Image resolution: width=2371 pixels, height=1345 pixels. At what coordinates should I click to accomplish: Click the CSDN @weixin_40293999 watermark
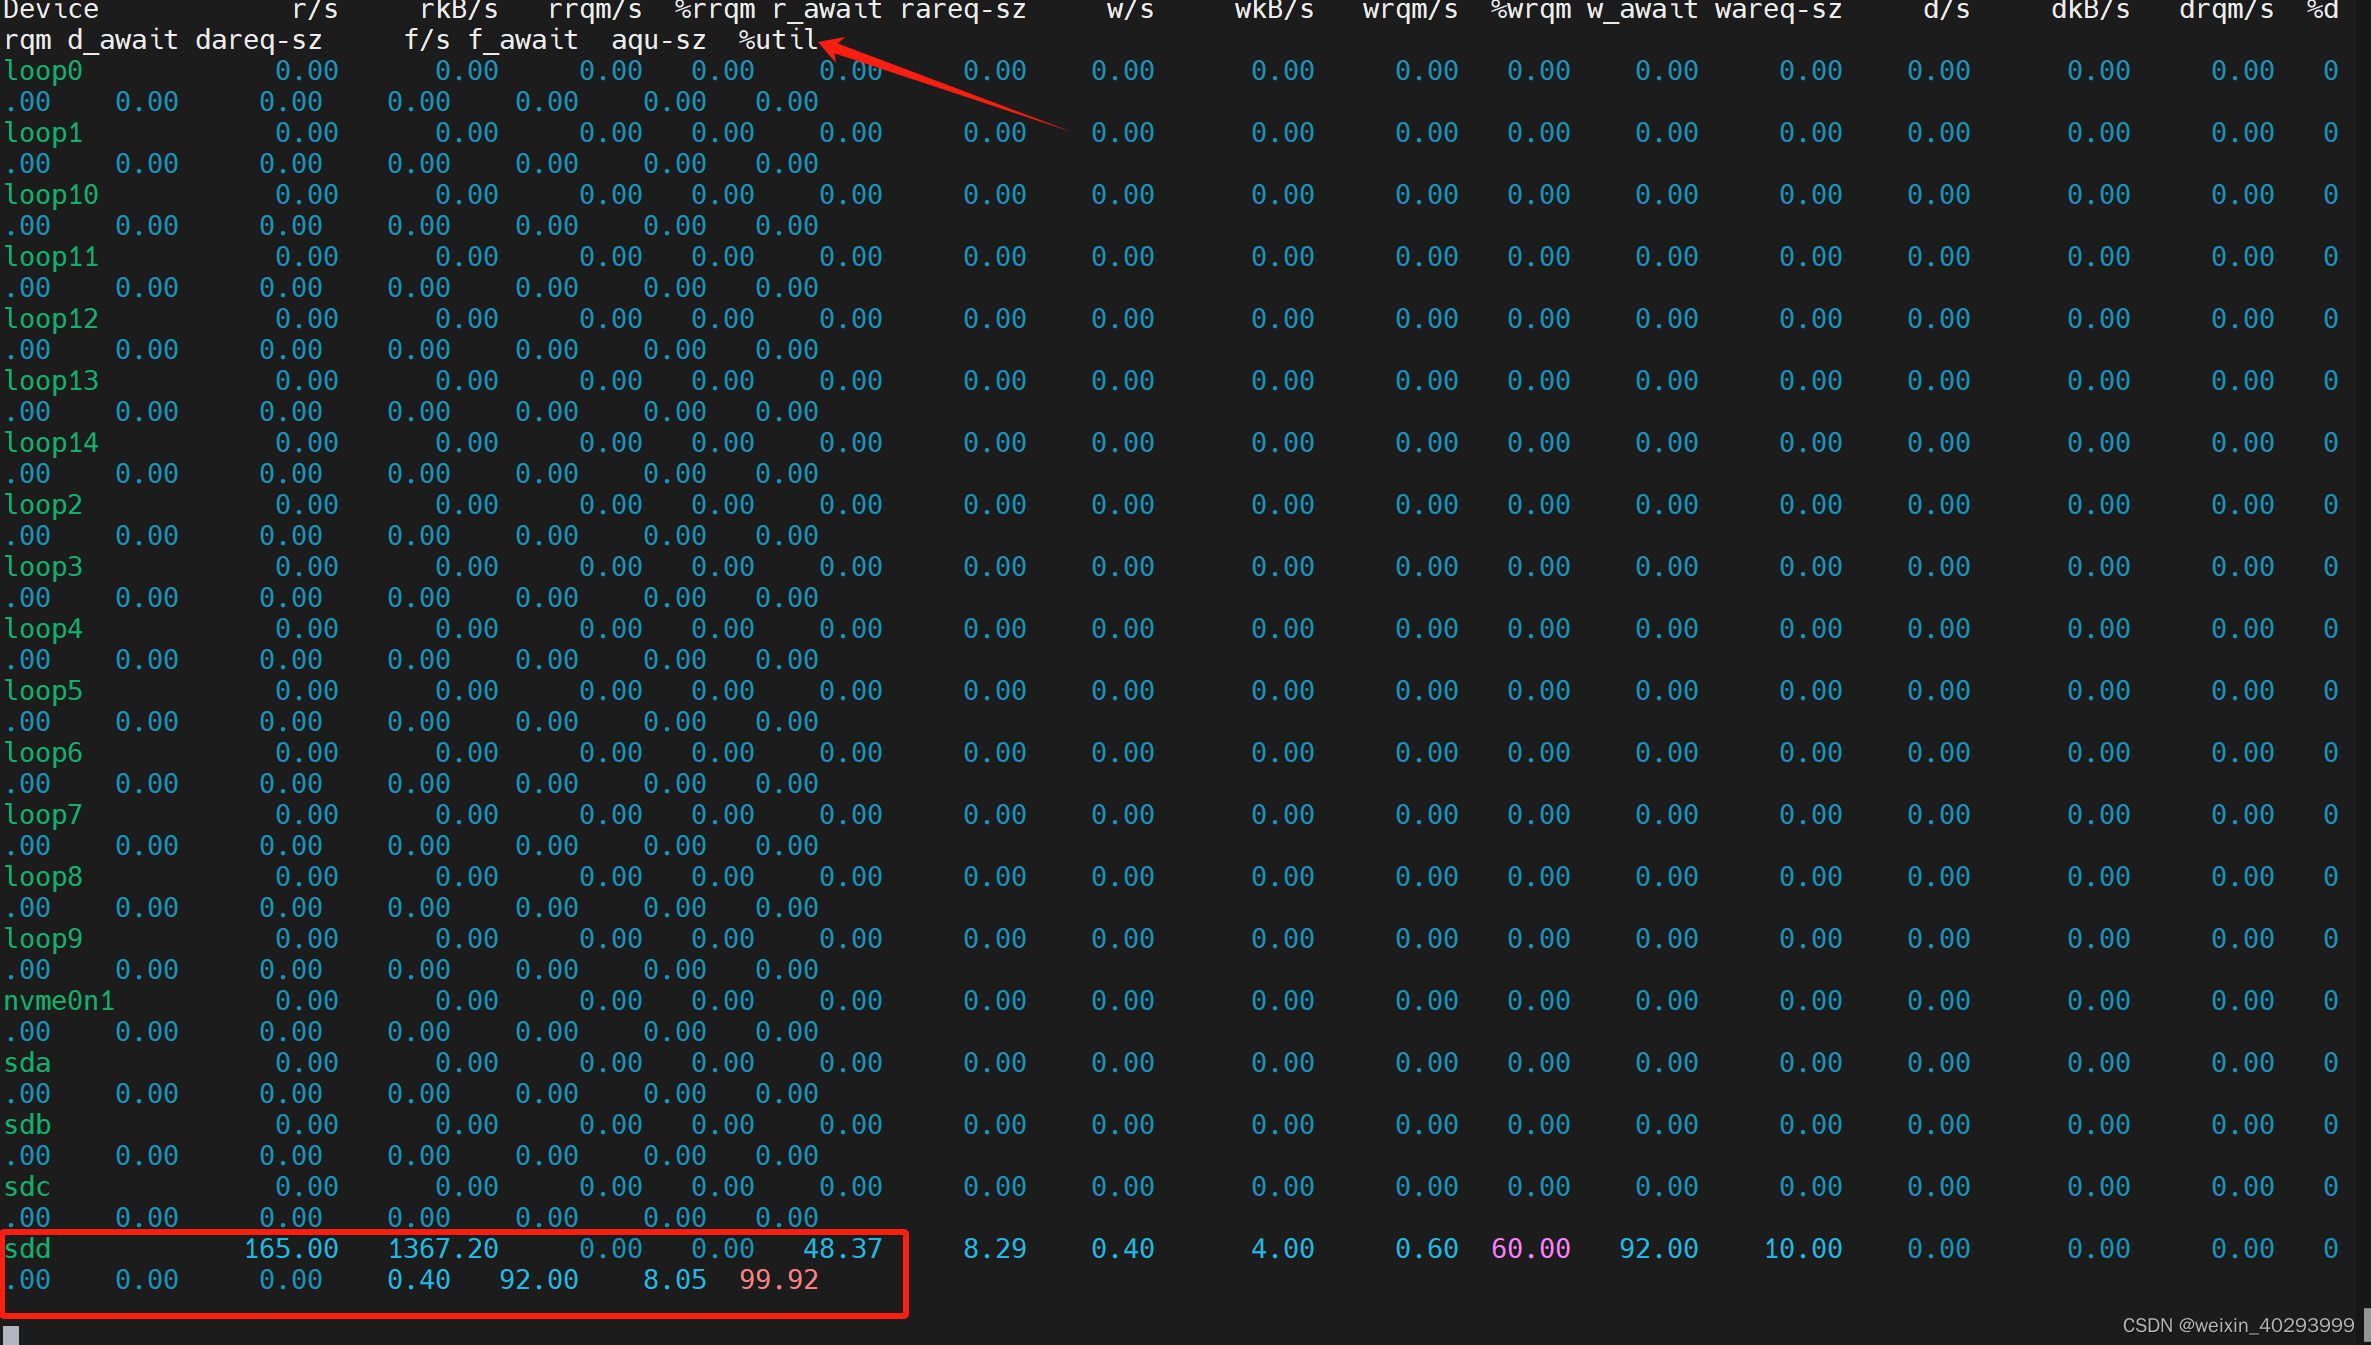coord(2238,1325)
